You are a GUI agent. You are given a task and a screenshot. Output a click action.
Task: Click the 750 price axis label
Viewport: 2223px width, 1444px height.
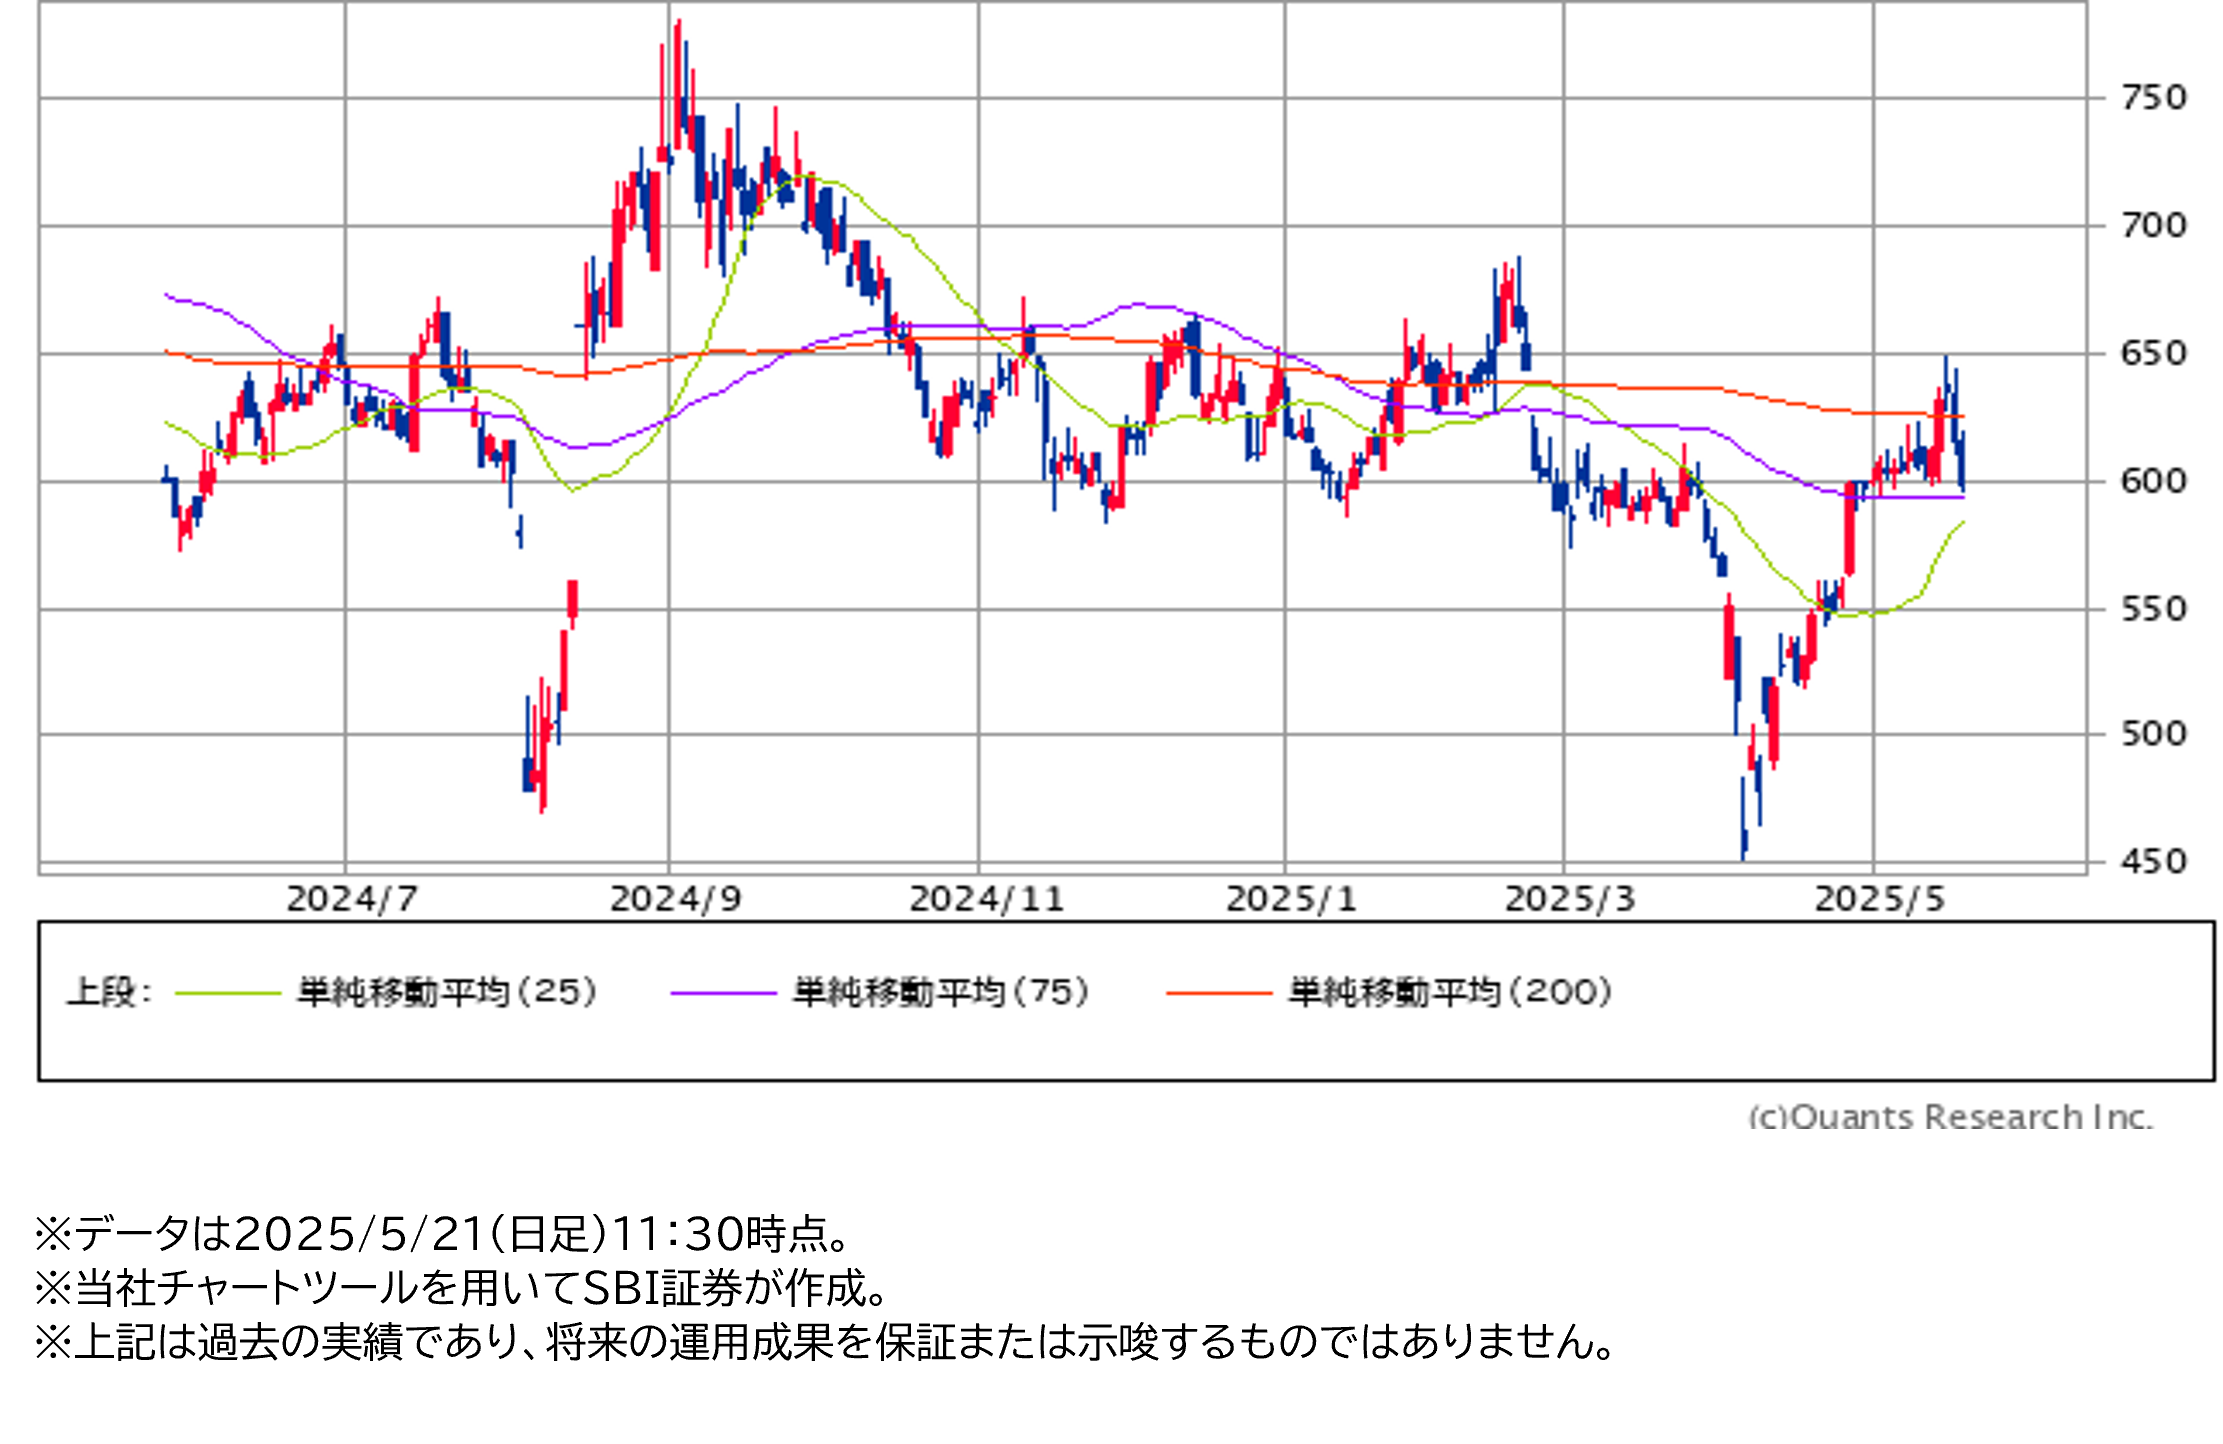pyautogui.click(x=2154, y=98)
